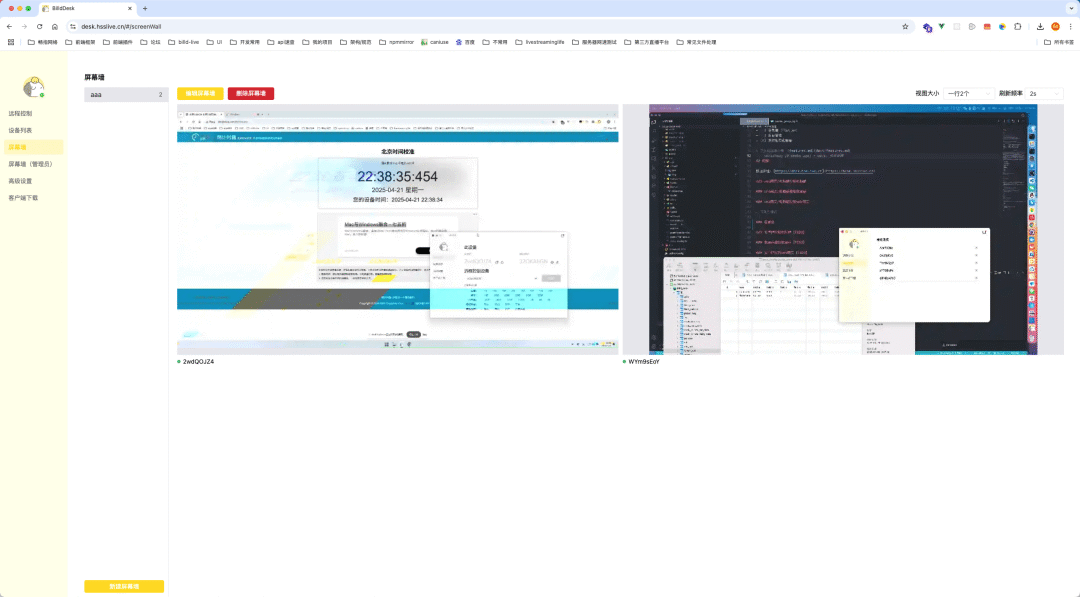Screen dimensions: 1080x597
Task: Open the 所有书签 folder at far right
Action: pyautogui.click(x=1059, y=42)
